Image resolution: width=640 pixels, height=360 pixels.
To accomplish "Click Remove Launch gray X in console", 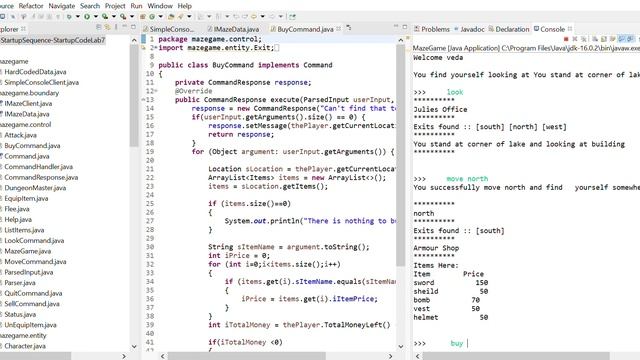I will pyautogui.click(x=575, y=39).
